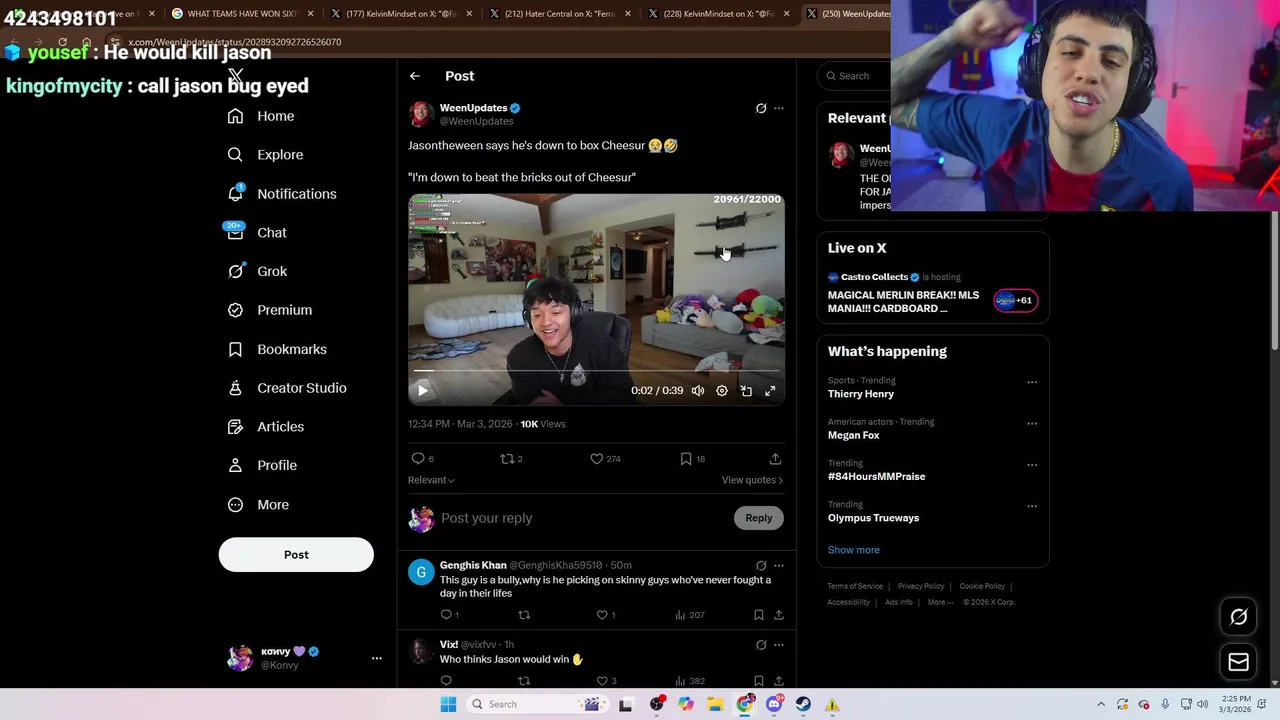Click Grok icon on Genghis Khan reply

tap(761, 566)
